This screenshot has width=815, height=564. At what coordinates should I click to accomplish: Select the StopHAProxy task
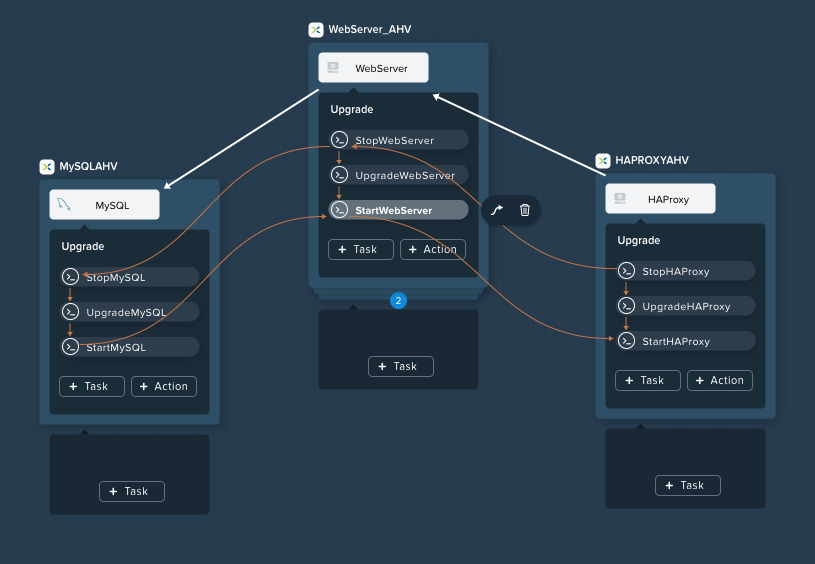coord(686,271)
